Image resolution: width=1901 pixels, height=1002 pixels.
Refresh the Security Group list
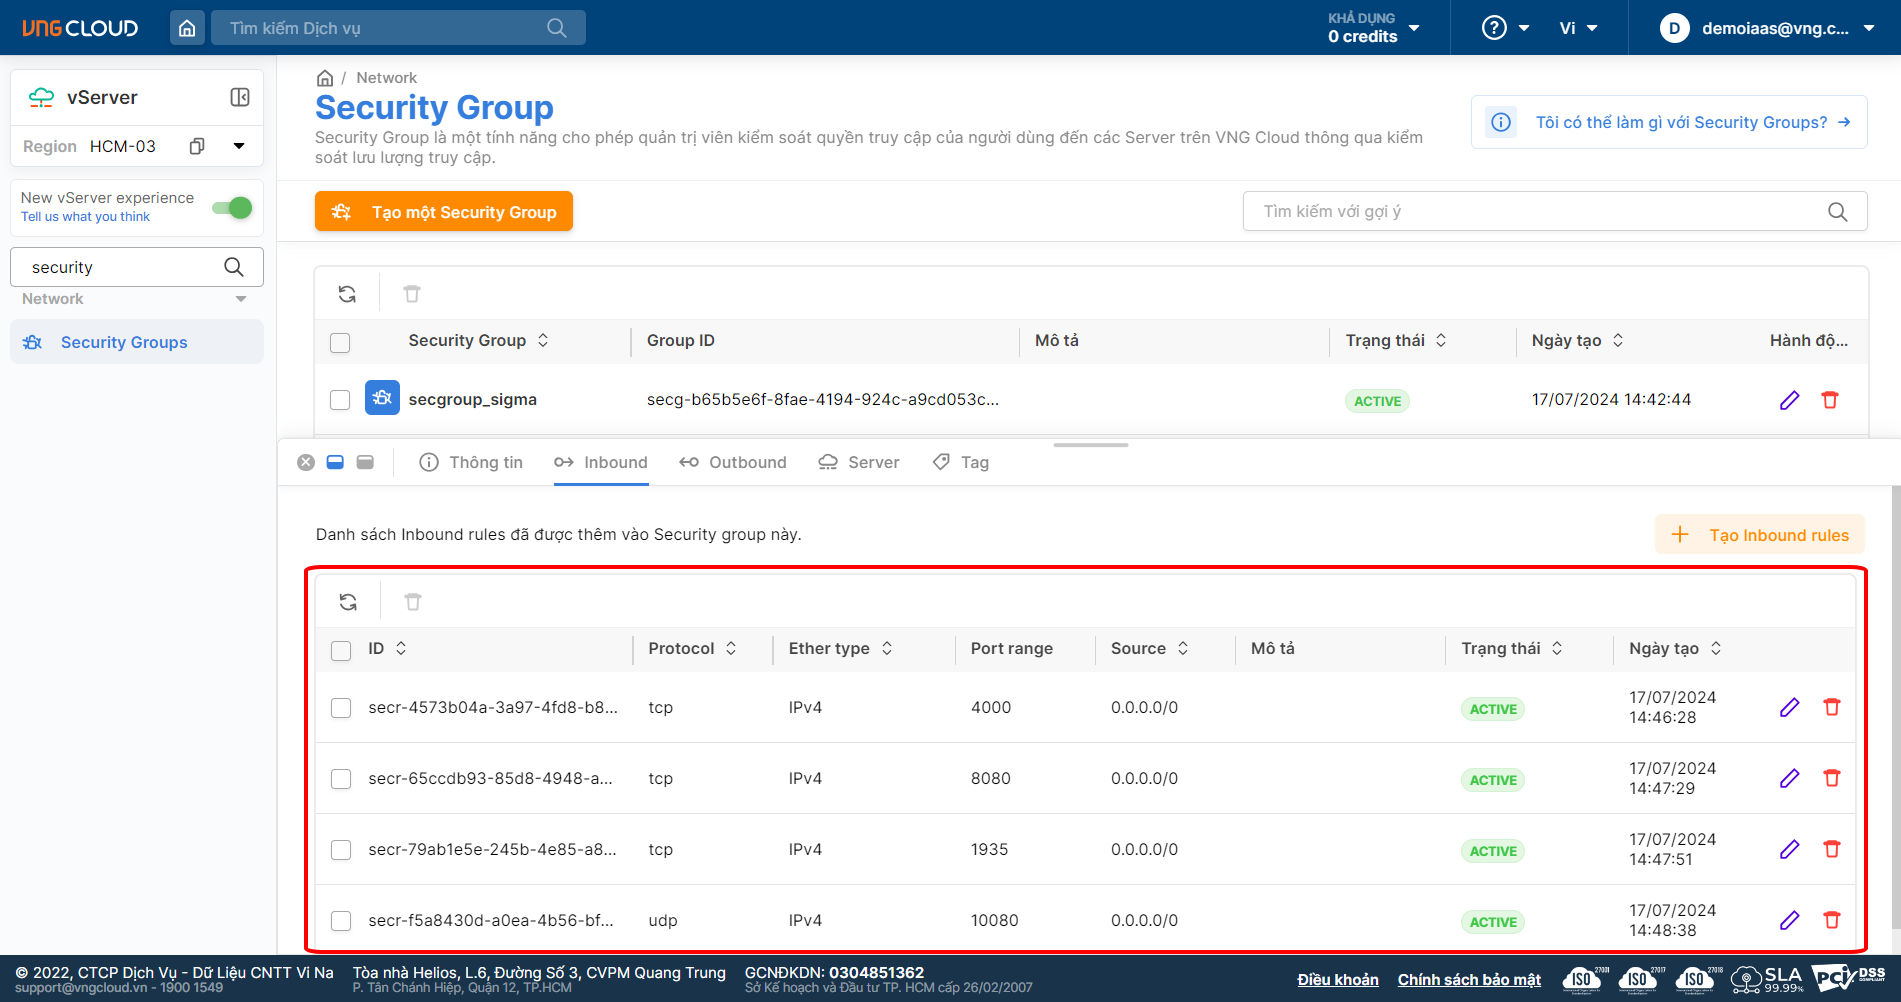347,294
